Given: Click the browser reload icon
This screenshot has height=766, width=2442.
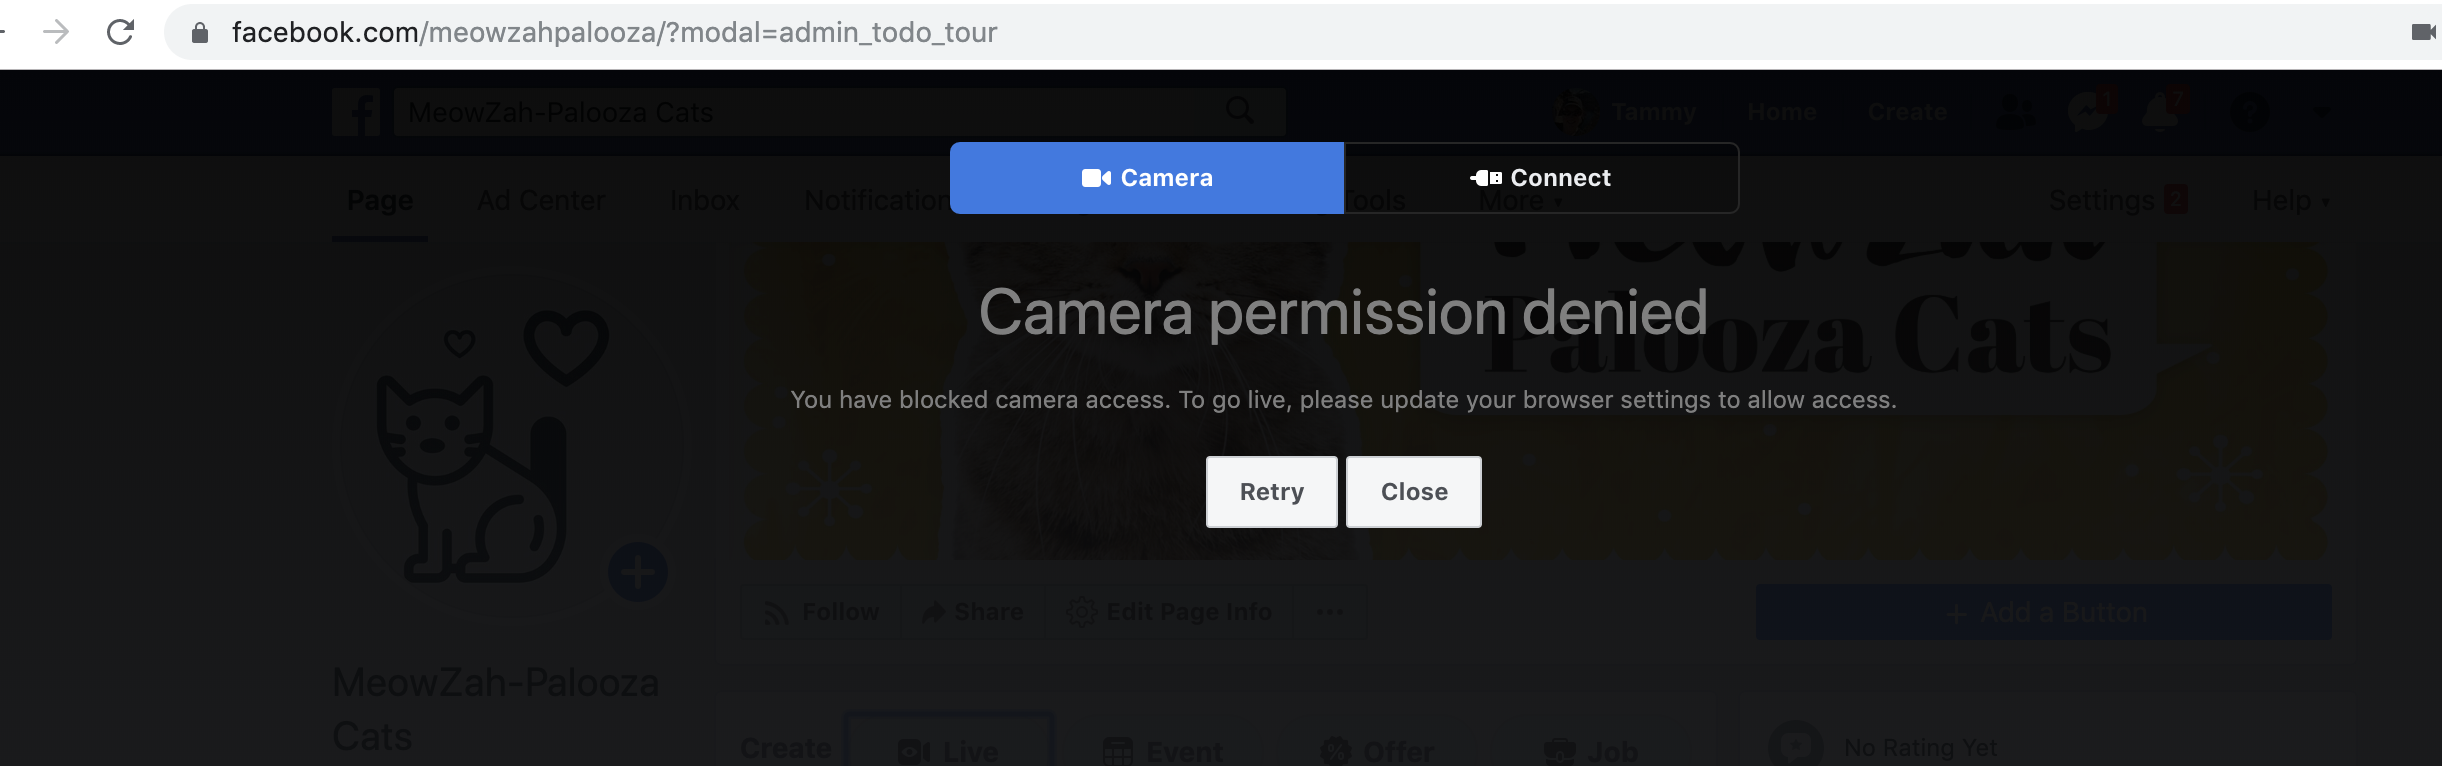Looking at the screenshot, I should (120, 33).
